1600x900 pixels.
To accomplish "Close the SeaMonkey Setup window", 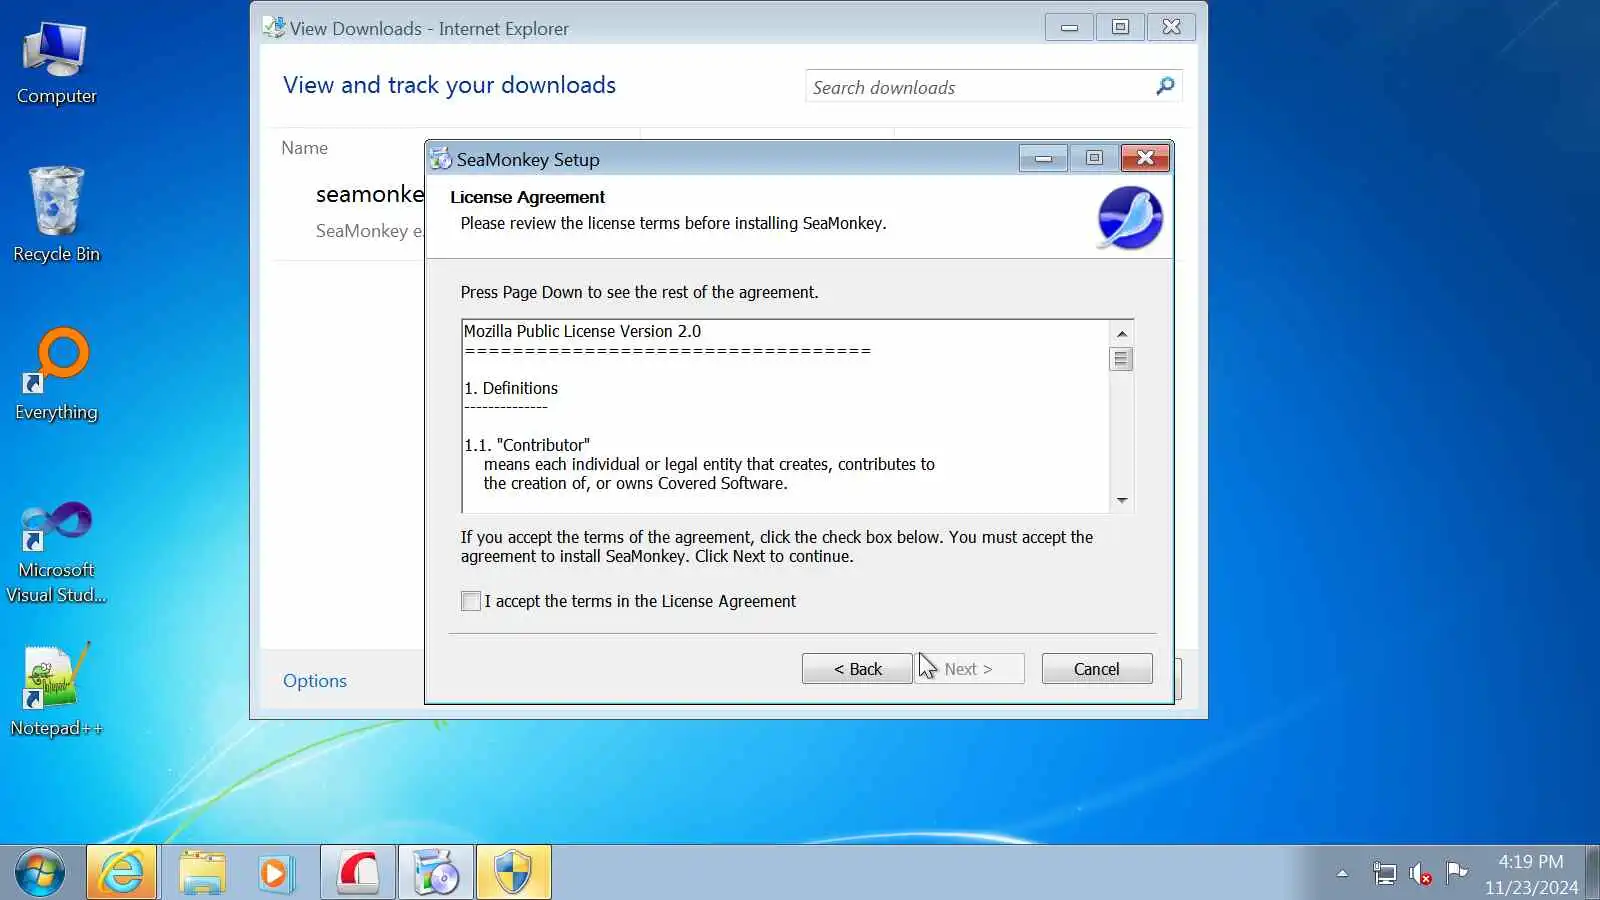I will point(1145,158).
